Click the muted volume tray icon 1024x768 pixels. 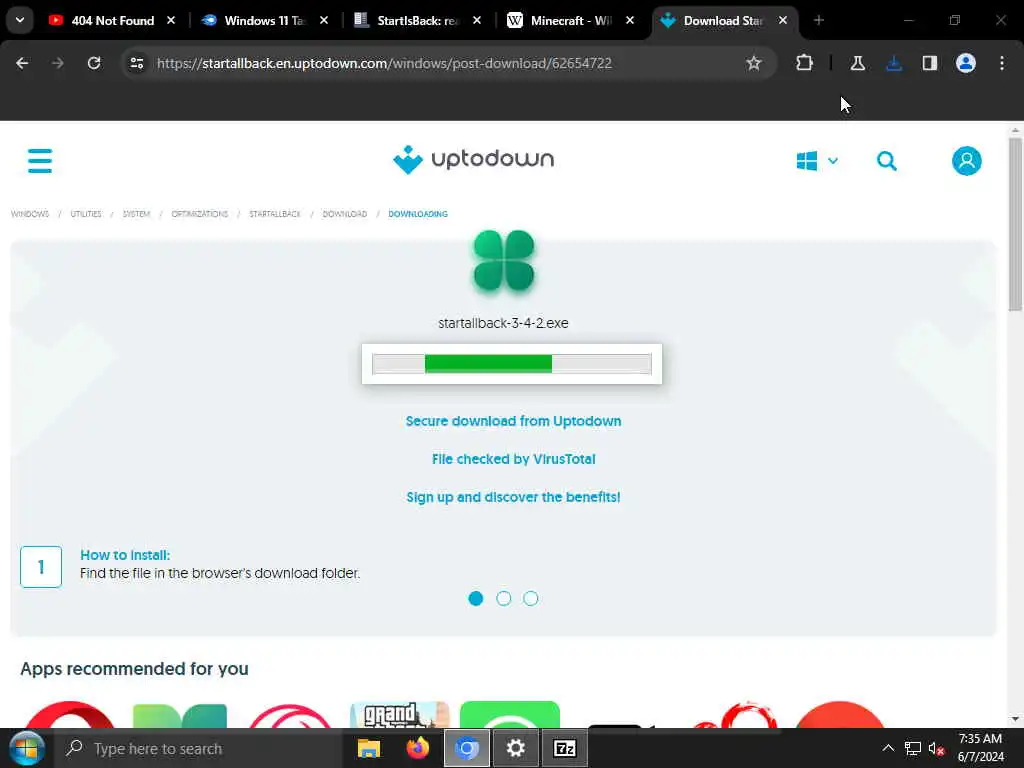tap(936, 748)
